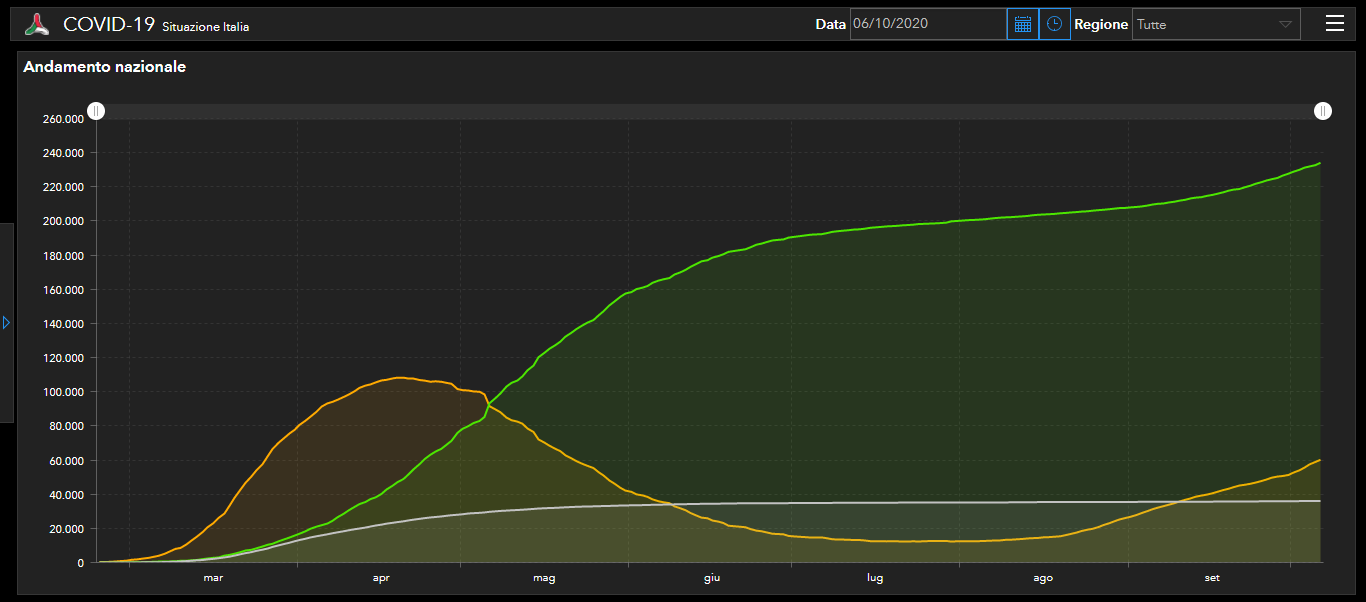
Task: Click the 260.000 y-axis label
Action: pyautogui.click(x=63, y=119)
